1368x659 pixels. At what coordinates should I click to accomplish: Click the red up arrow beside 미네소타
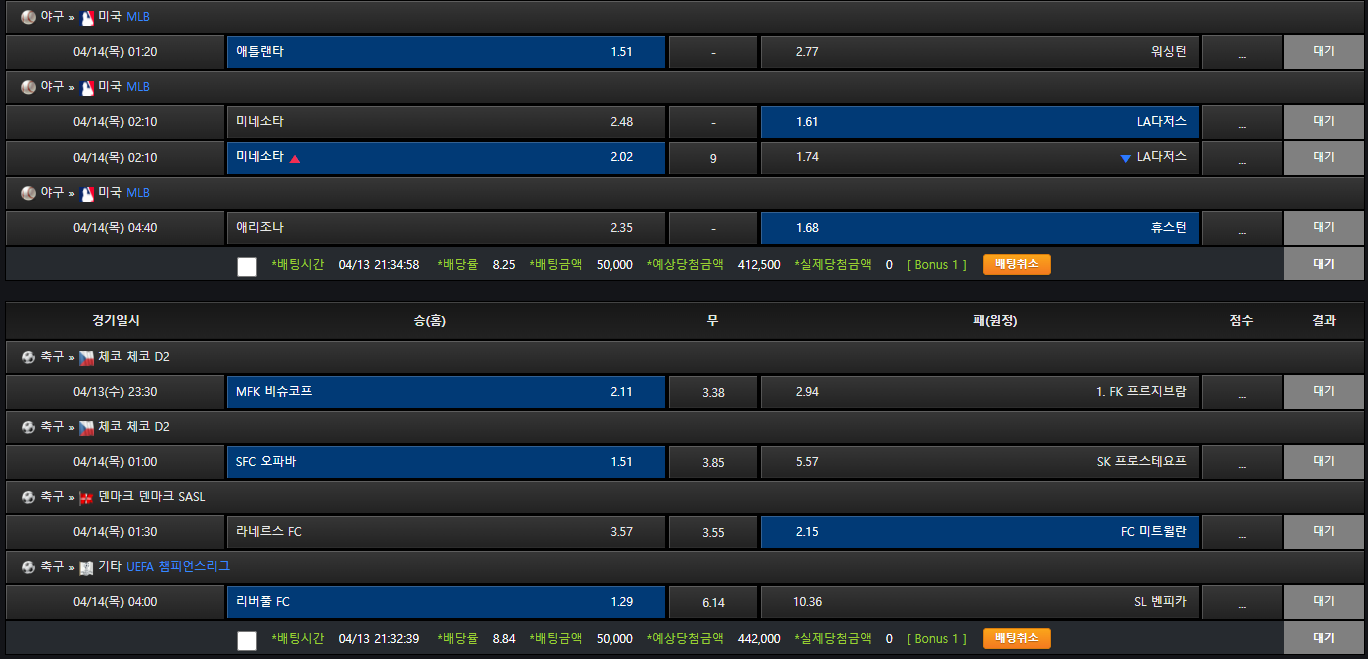[x=295, y=158]
